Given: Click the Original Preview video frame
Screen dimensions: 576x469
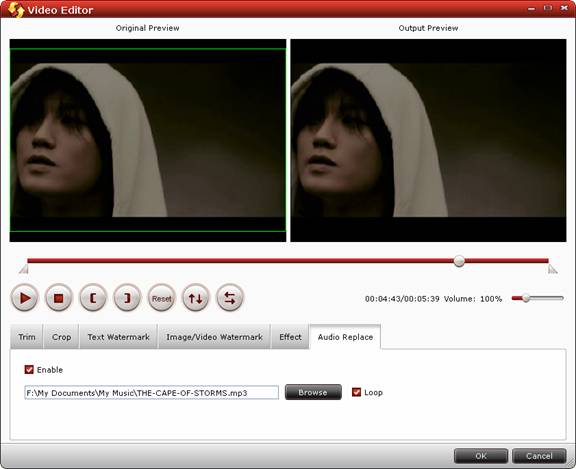Looking at the screenshot, I should coord(148,140).
